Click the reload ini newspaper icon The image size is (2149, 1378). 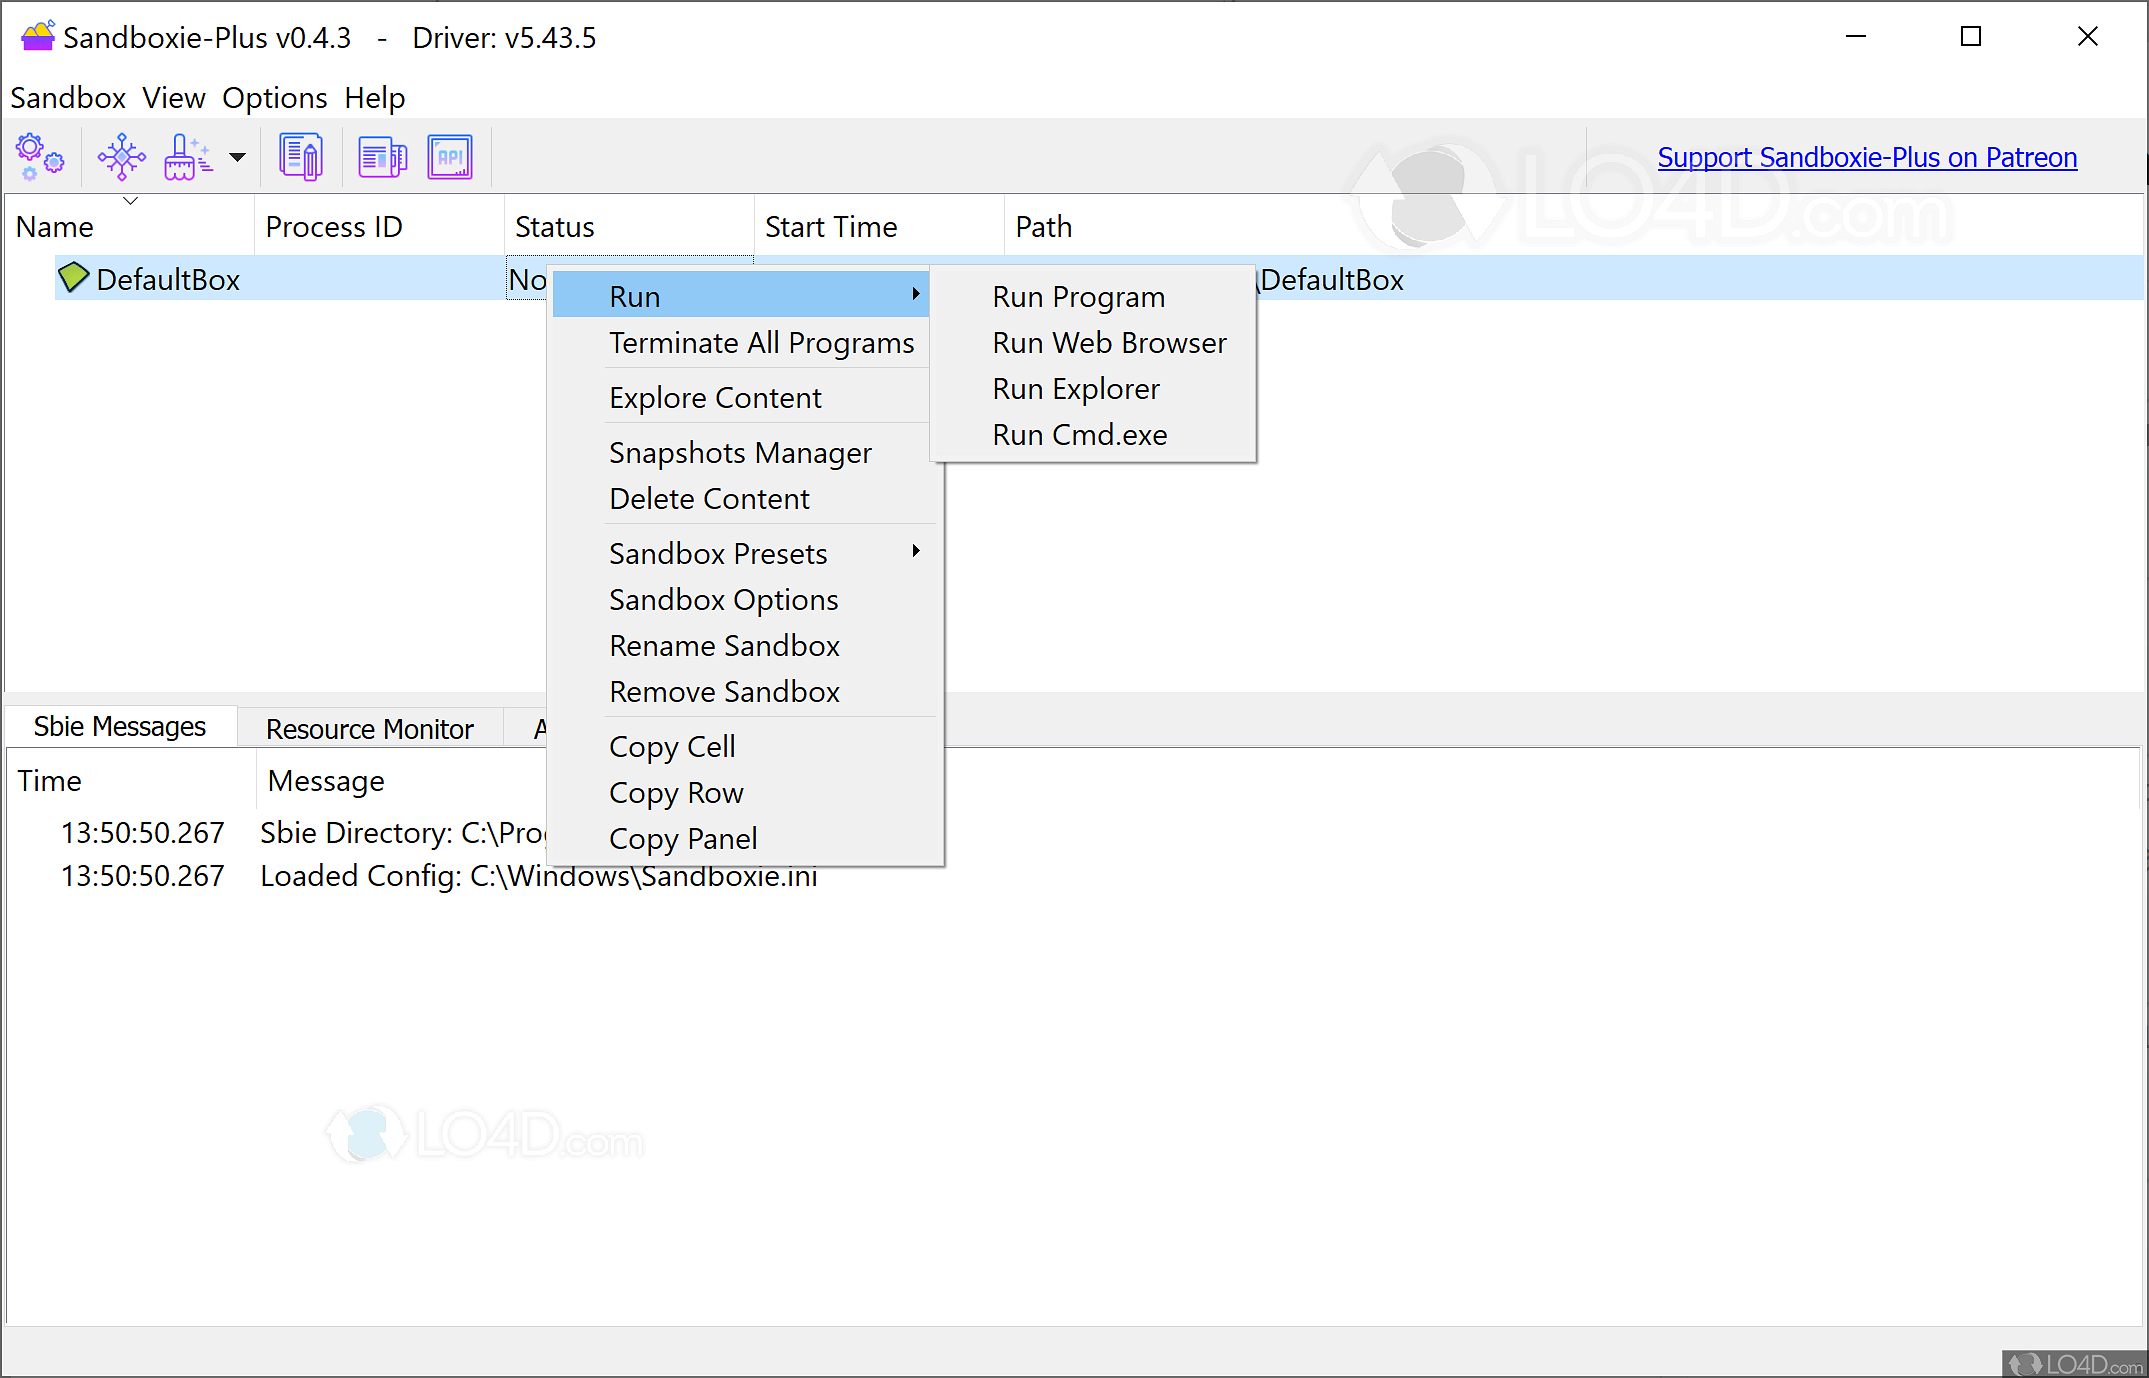tap(382, 156)
